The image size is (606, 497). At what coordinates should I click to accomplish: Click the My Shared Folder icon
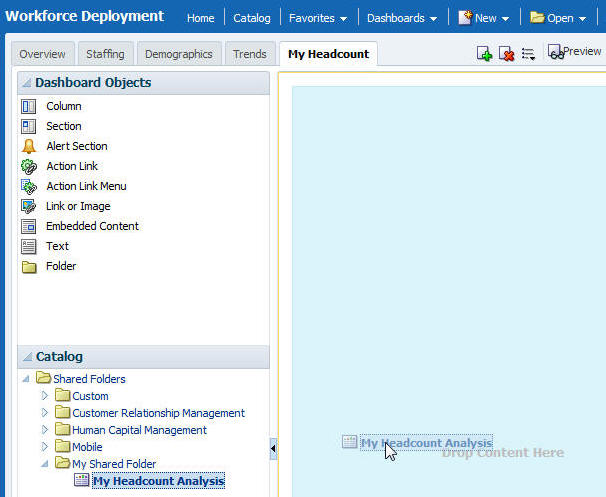tap(62, 463)
